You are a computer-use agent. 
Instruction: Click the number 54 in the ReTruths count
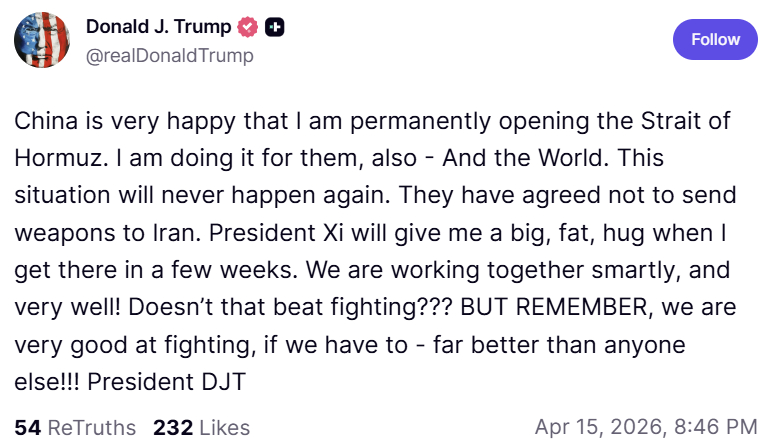click(x=27, y=427)
